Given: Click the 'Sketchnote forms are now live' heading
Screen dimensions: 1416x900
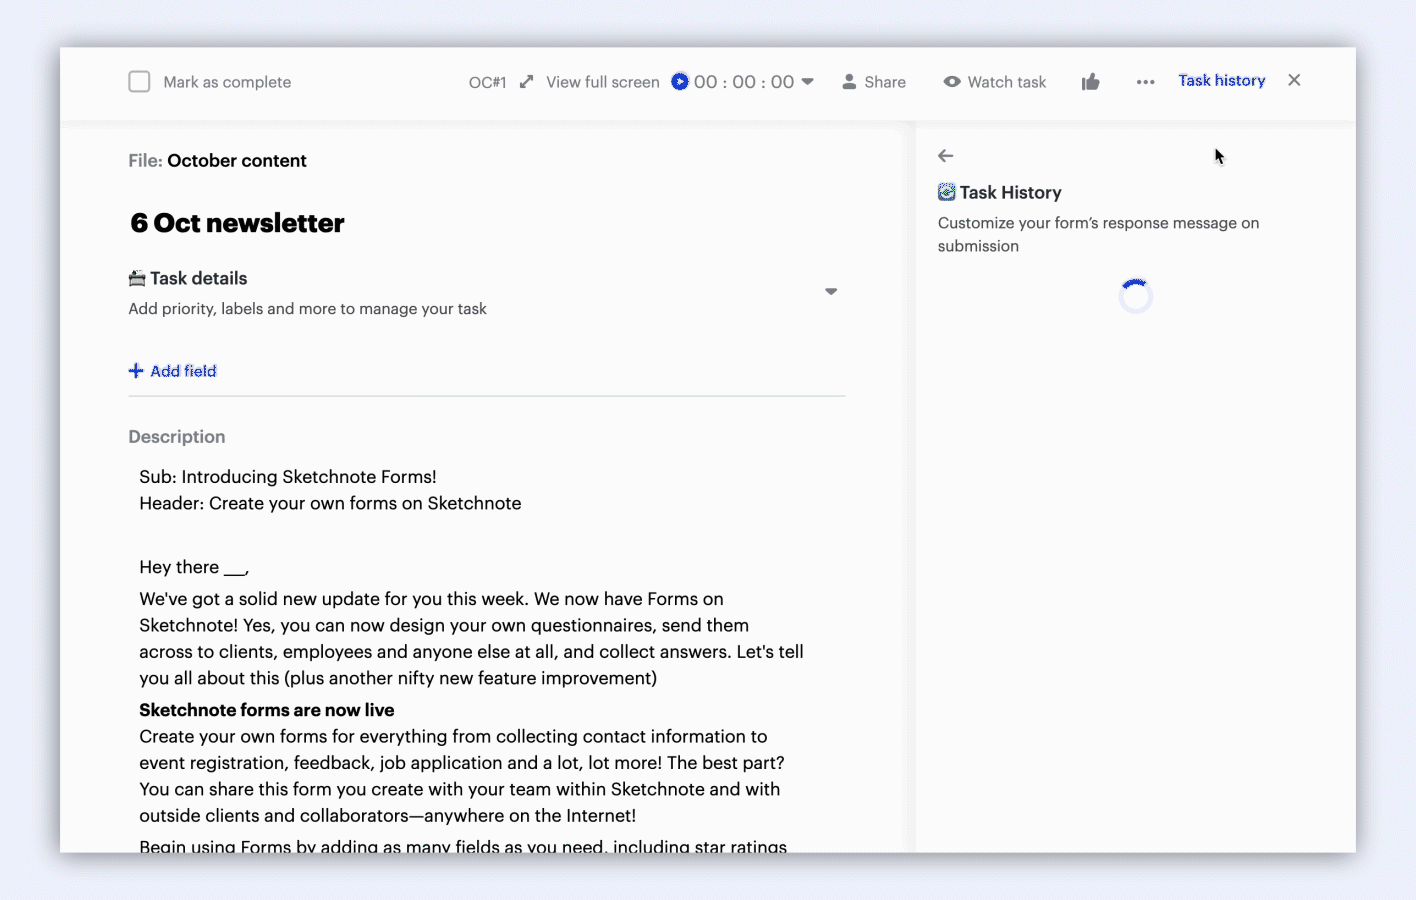Looking at the screenshot, I should pyautogui.click(x=267, y=710).
